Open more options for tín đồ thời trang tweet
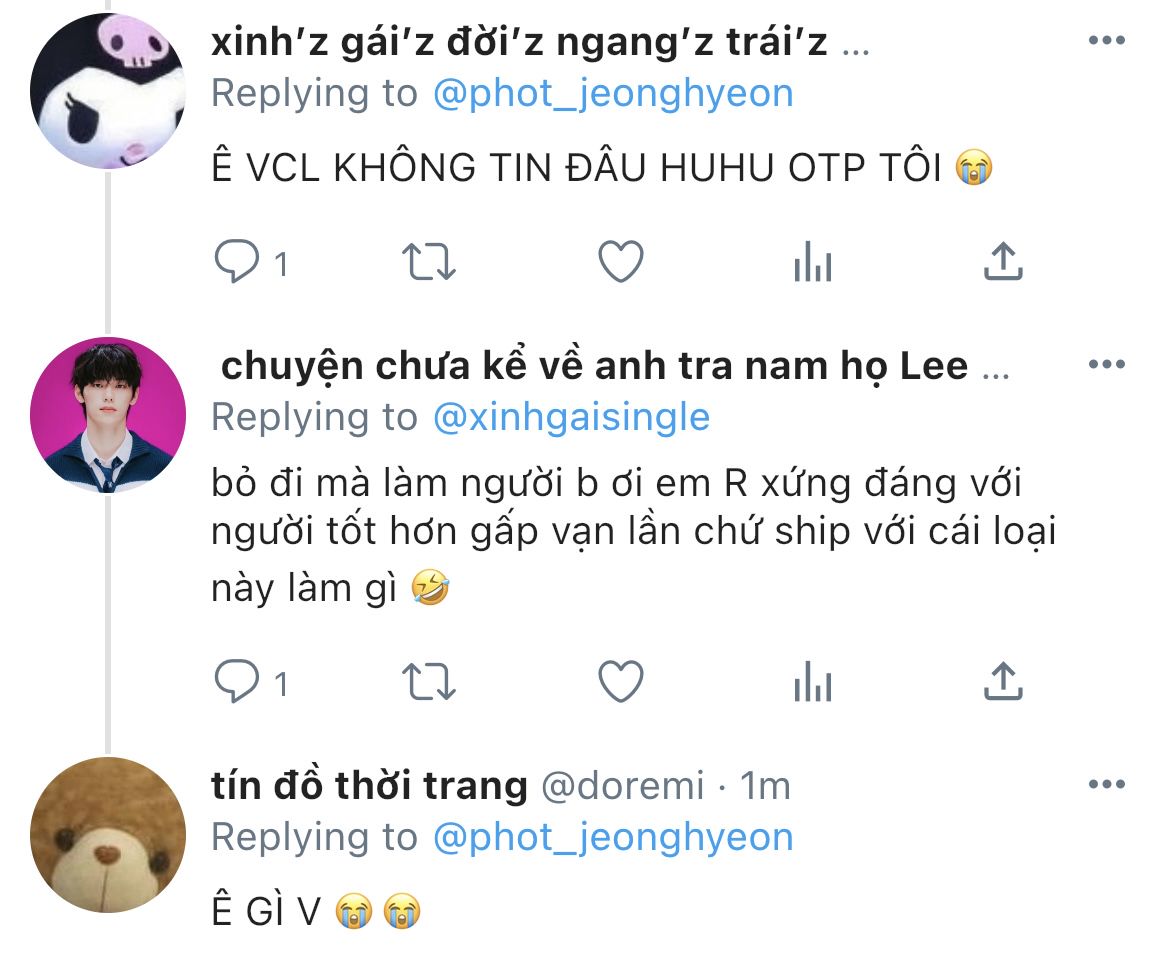 [1107, 784]
